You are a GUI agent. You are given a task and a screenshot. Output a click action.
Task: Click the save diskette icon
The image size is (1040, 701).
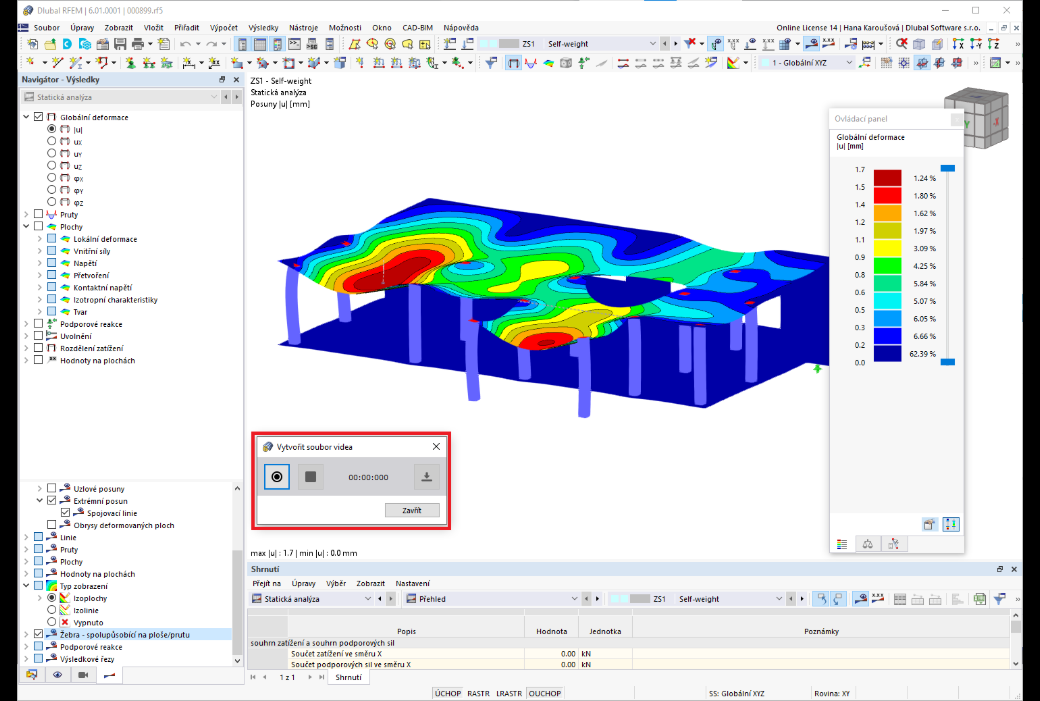tap(120, 44)
